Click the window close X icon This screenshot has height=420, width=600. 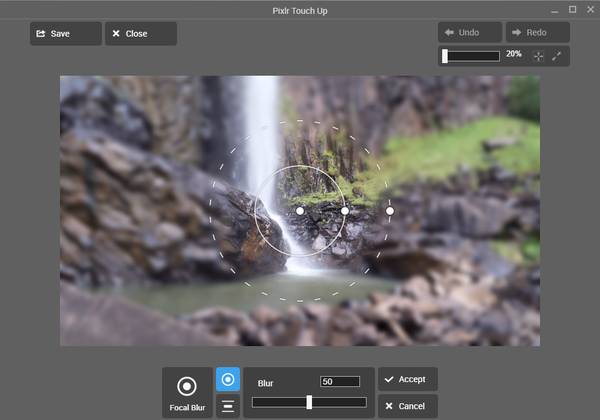[589, 9]
